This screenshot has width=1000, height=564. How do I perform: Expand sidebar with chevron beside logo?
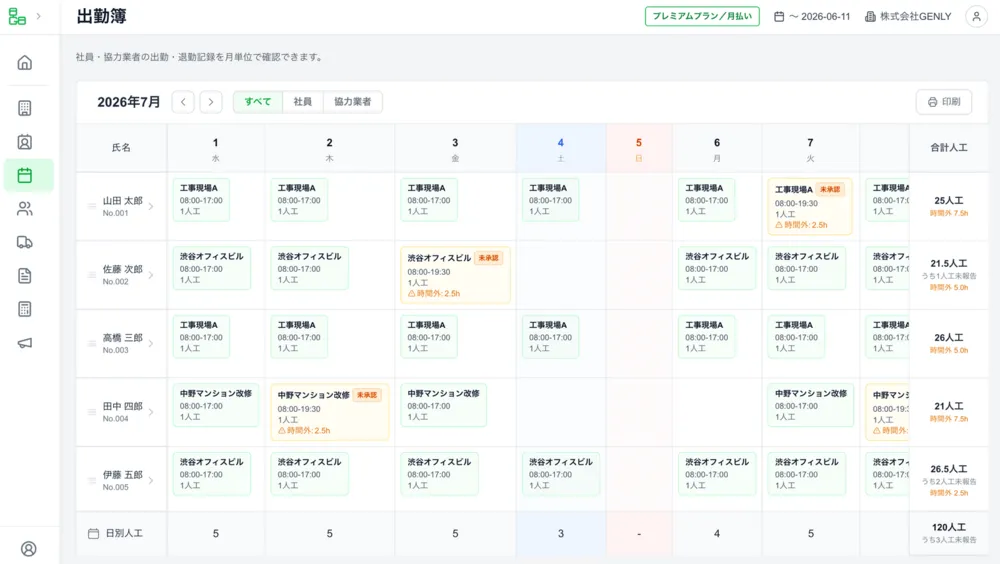pos(39,16)
